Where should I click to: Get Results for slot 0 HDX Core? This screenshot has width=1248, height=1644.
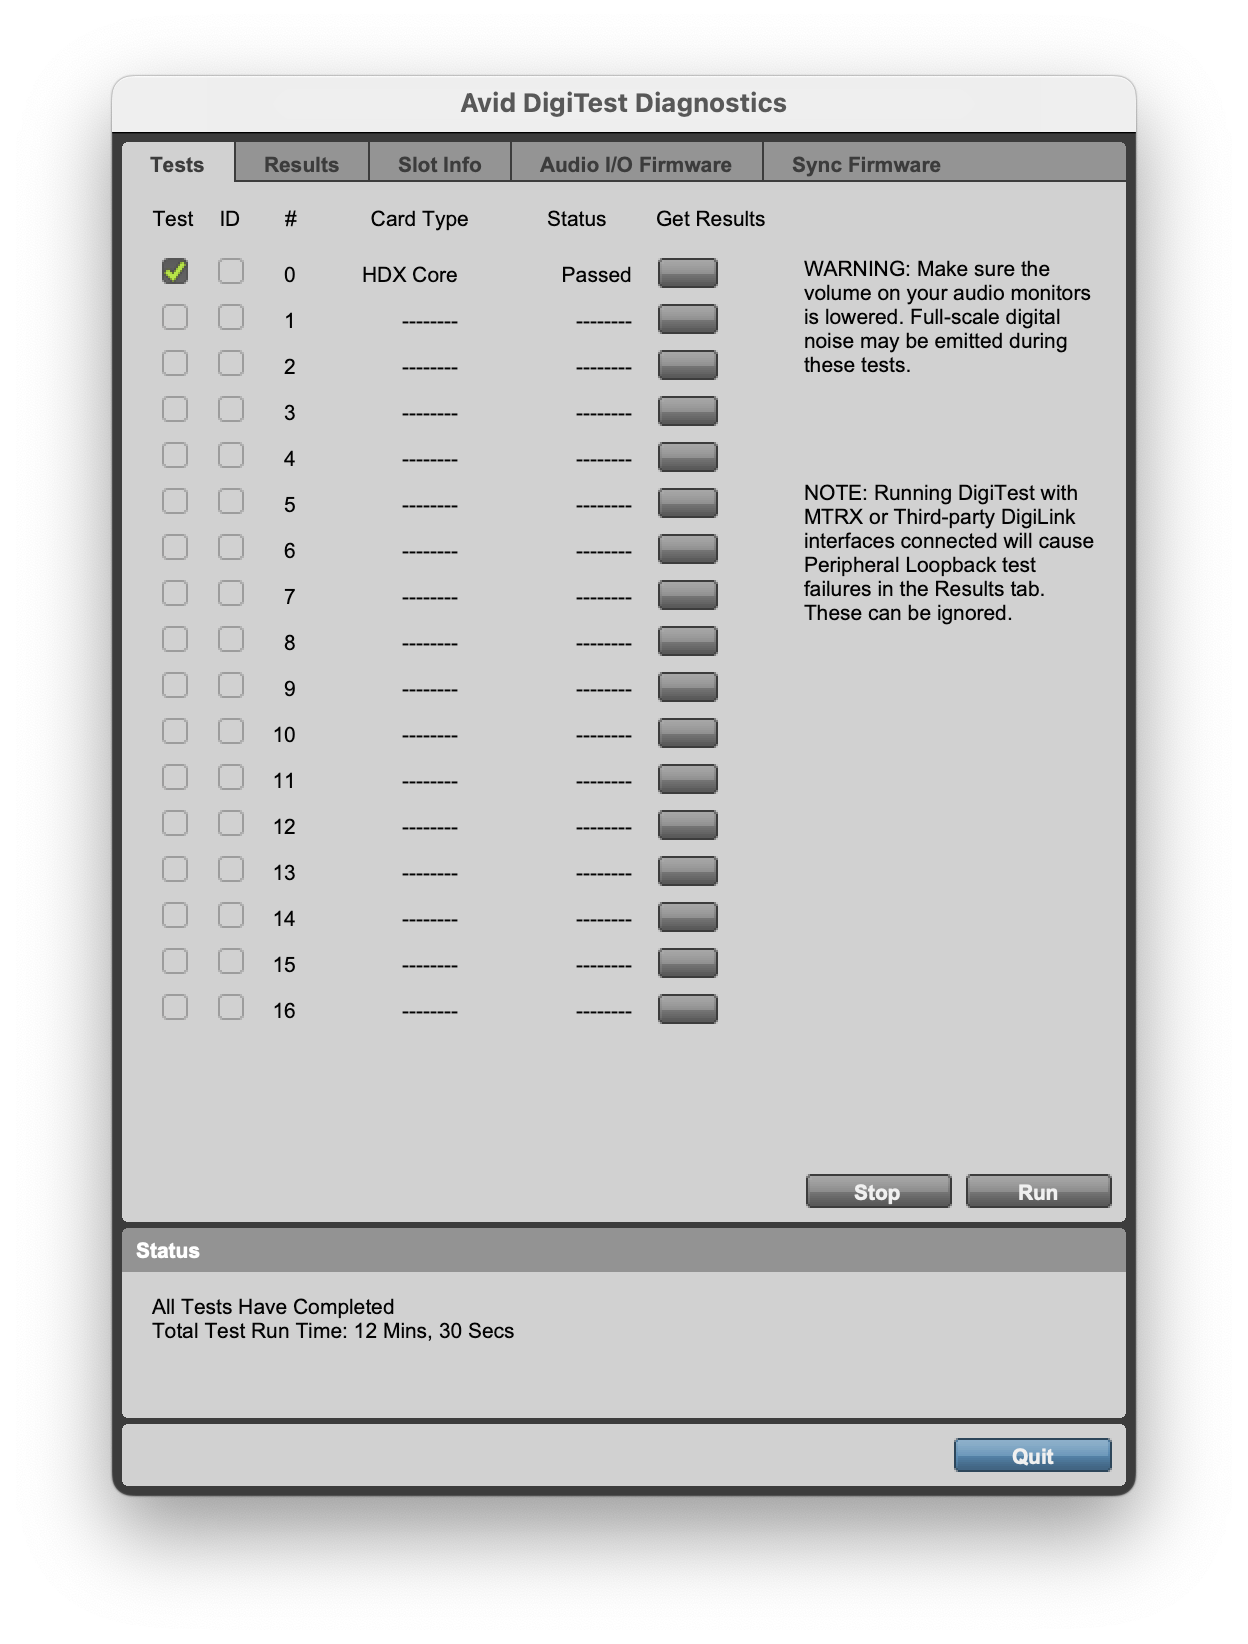pyautogui.click(x=688, y=273)
